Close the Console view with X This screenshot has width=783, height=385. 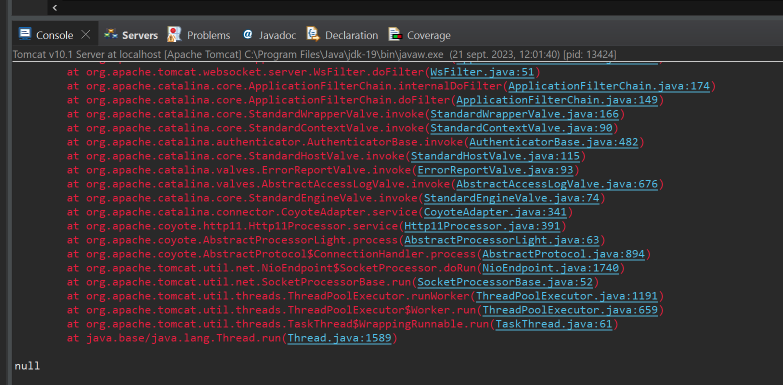click(86, 34)
